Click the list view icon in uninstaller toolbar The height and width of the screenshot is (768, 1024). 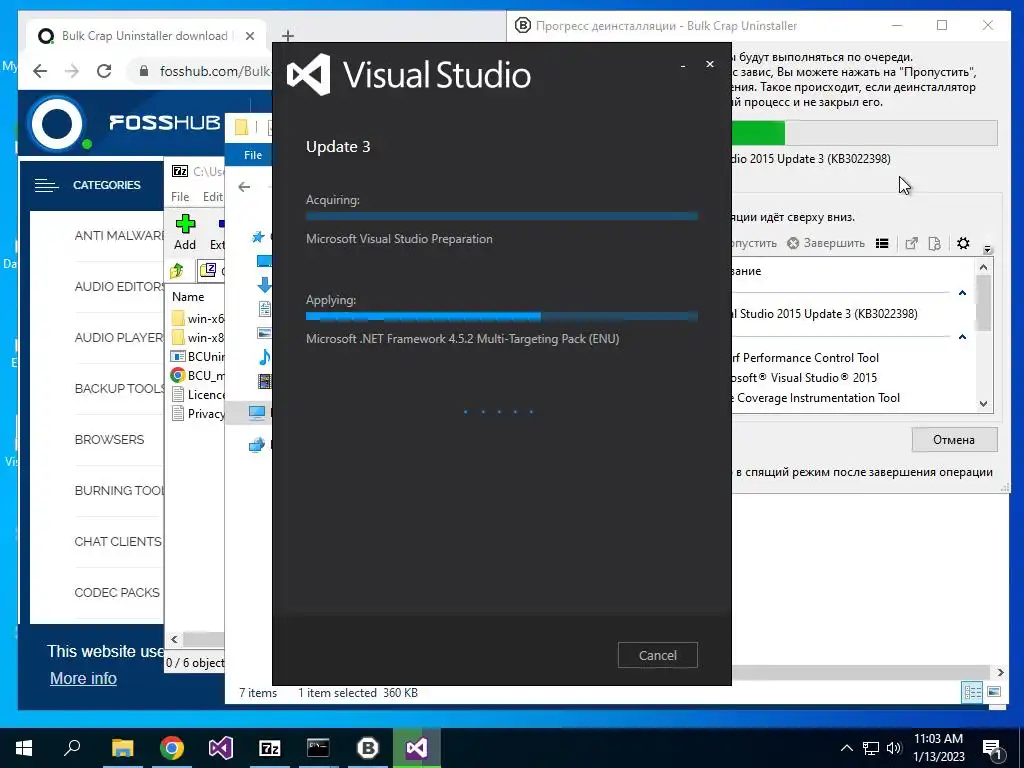point(882,244)
